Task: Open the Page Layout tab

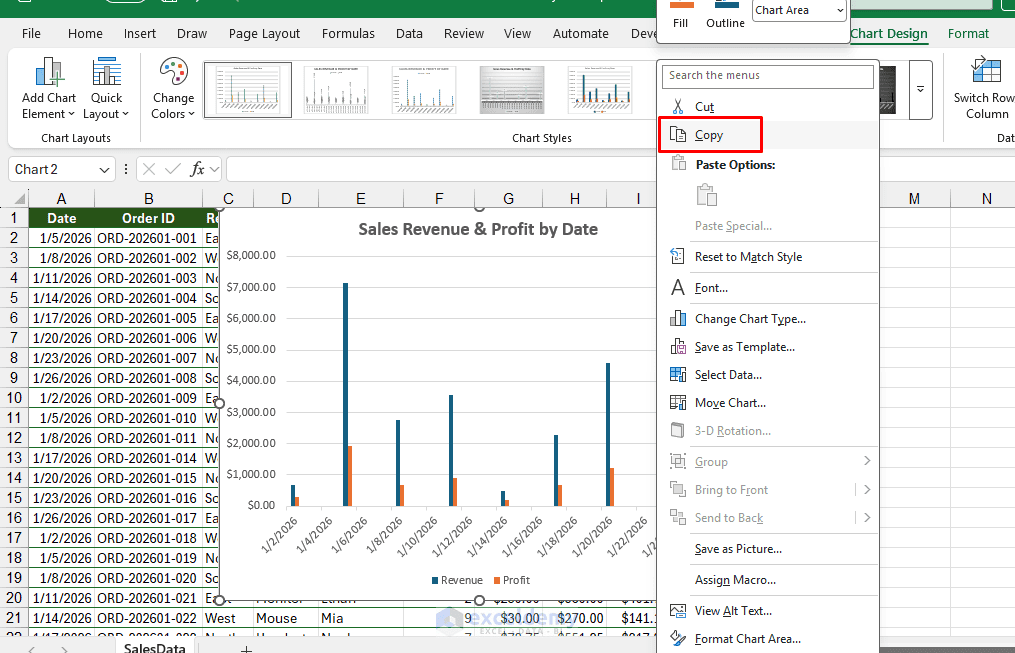Action: pos(264,34)
